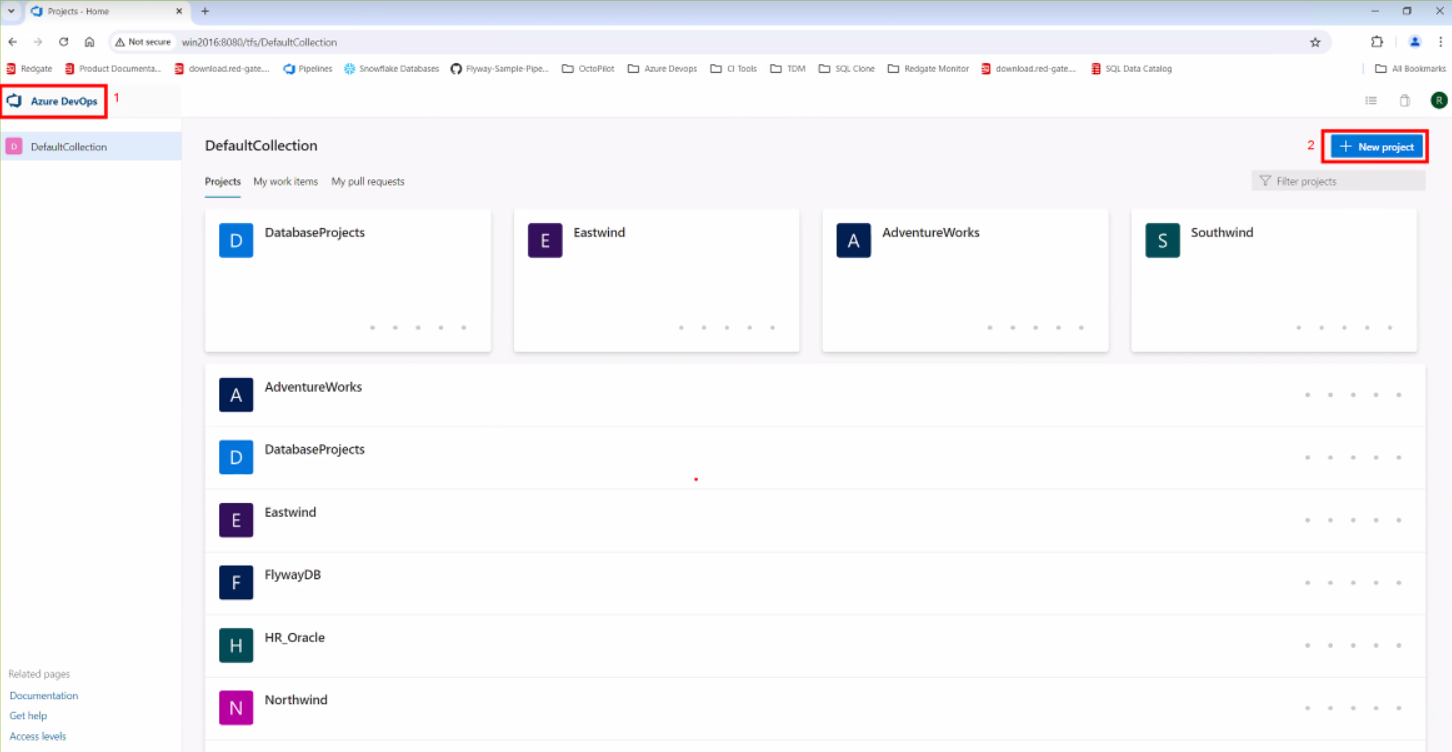Click the New project button
Image resolution: width=1452 pixels, height=752 pixels.
click(x=1377, y=147)
